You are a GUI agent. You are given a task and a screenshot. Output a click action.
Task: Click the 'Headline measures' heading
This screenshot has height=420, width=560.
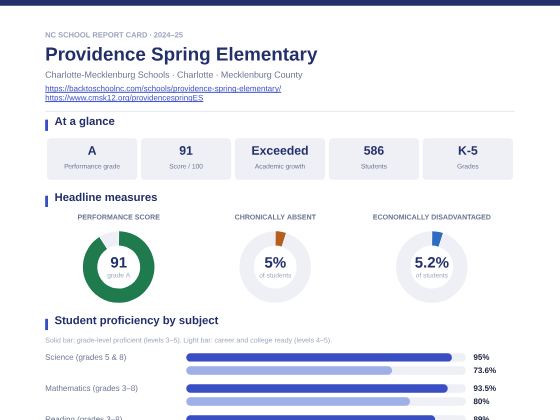pos(106,197)
